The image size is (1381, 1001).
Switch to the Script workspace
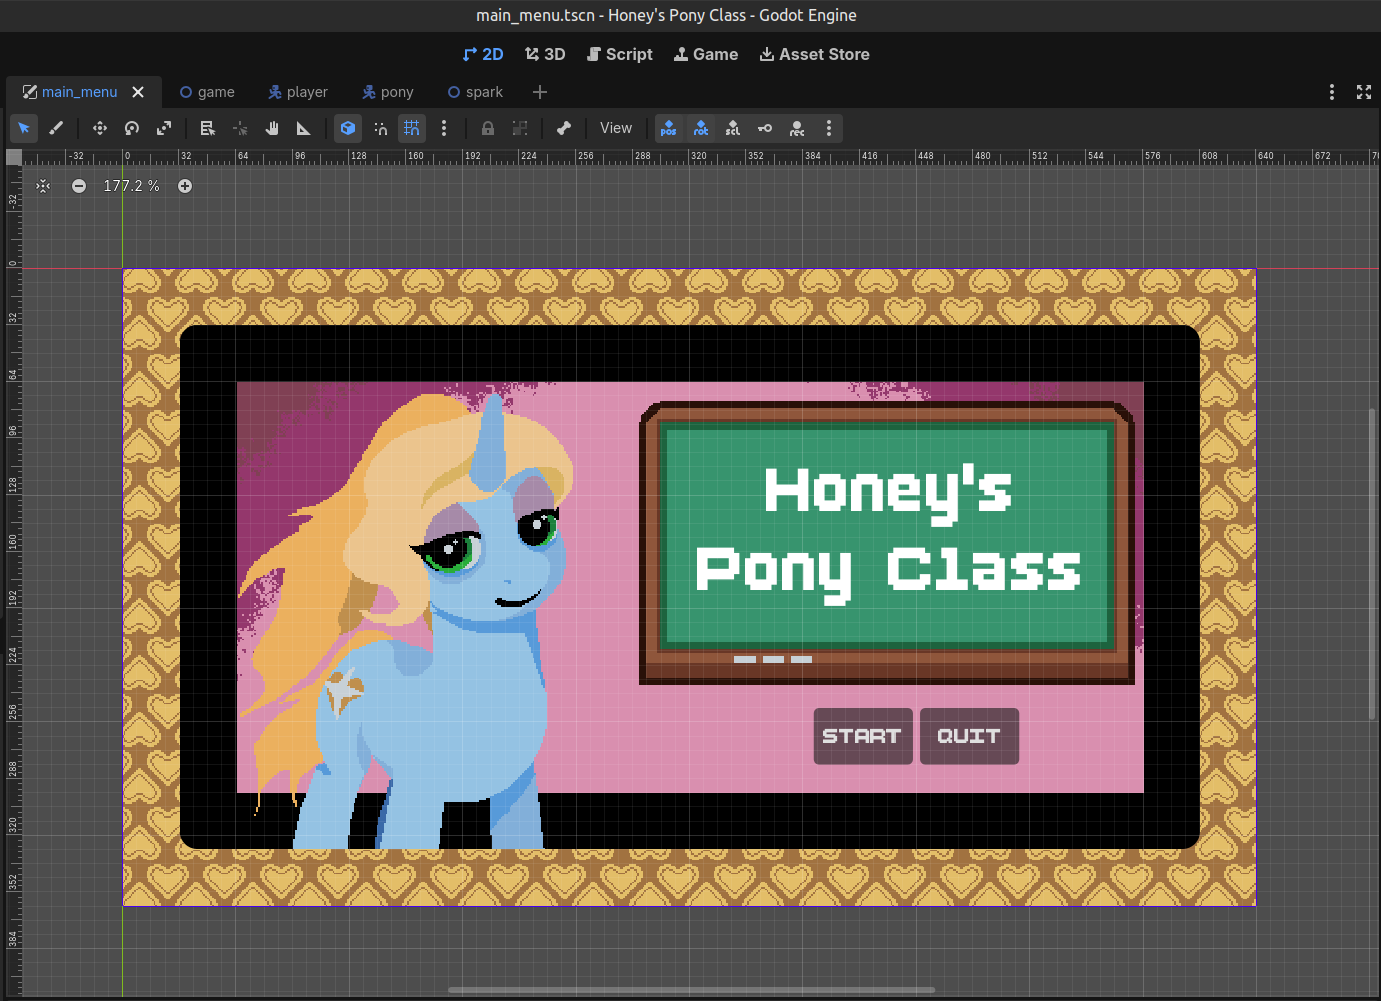620,54
